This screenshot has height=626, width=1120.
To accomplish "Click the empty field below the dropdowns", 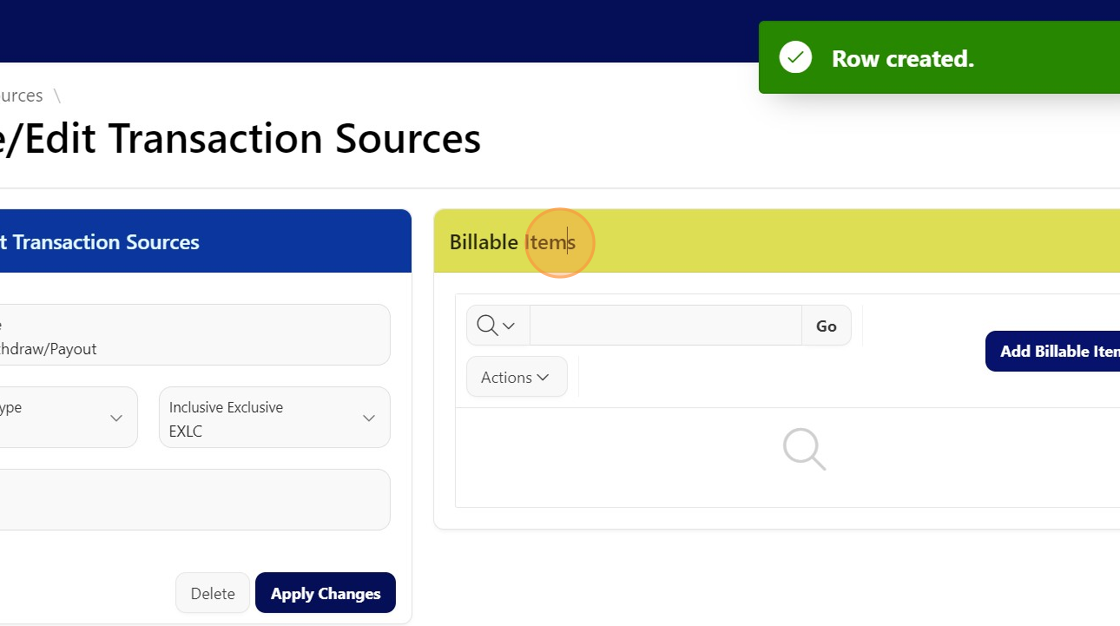I will [190, 500].
